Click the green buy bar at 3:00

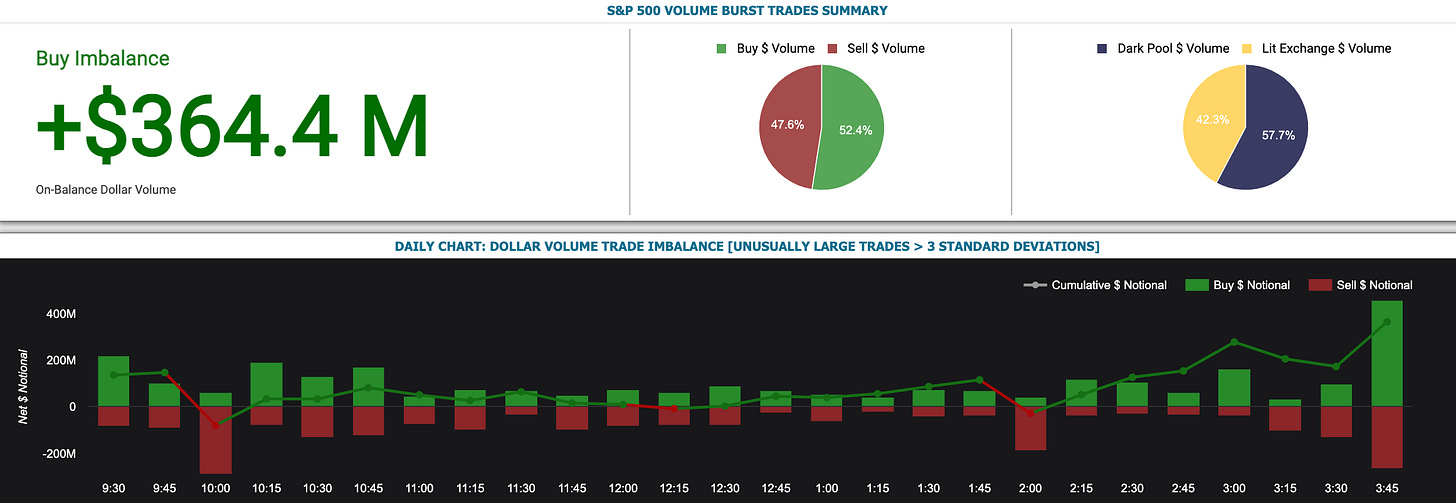pos(1234,388)
